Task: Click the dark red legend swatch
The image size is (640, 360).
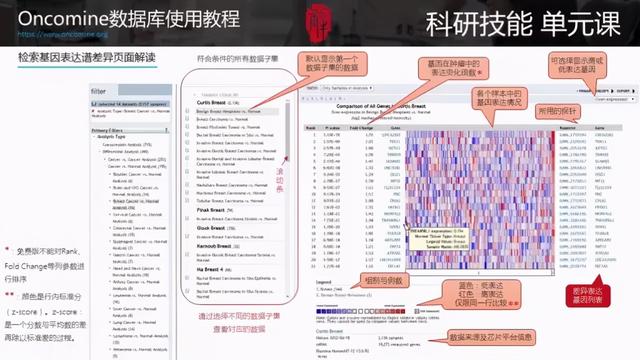Action: pyautogui.click(x=403, y=311)
